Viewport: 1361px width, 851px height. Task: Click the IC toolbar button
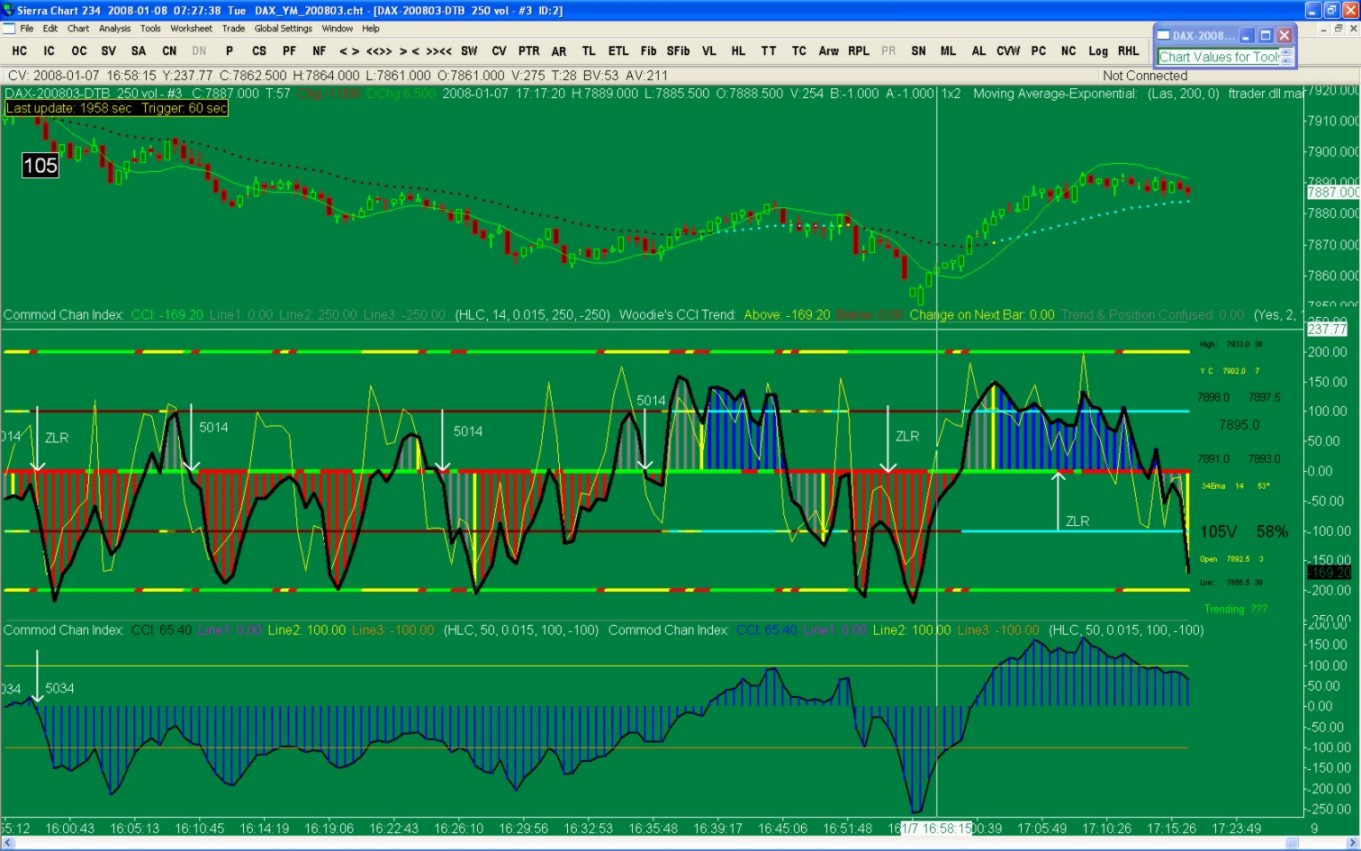tap(49, 51)
